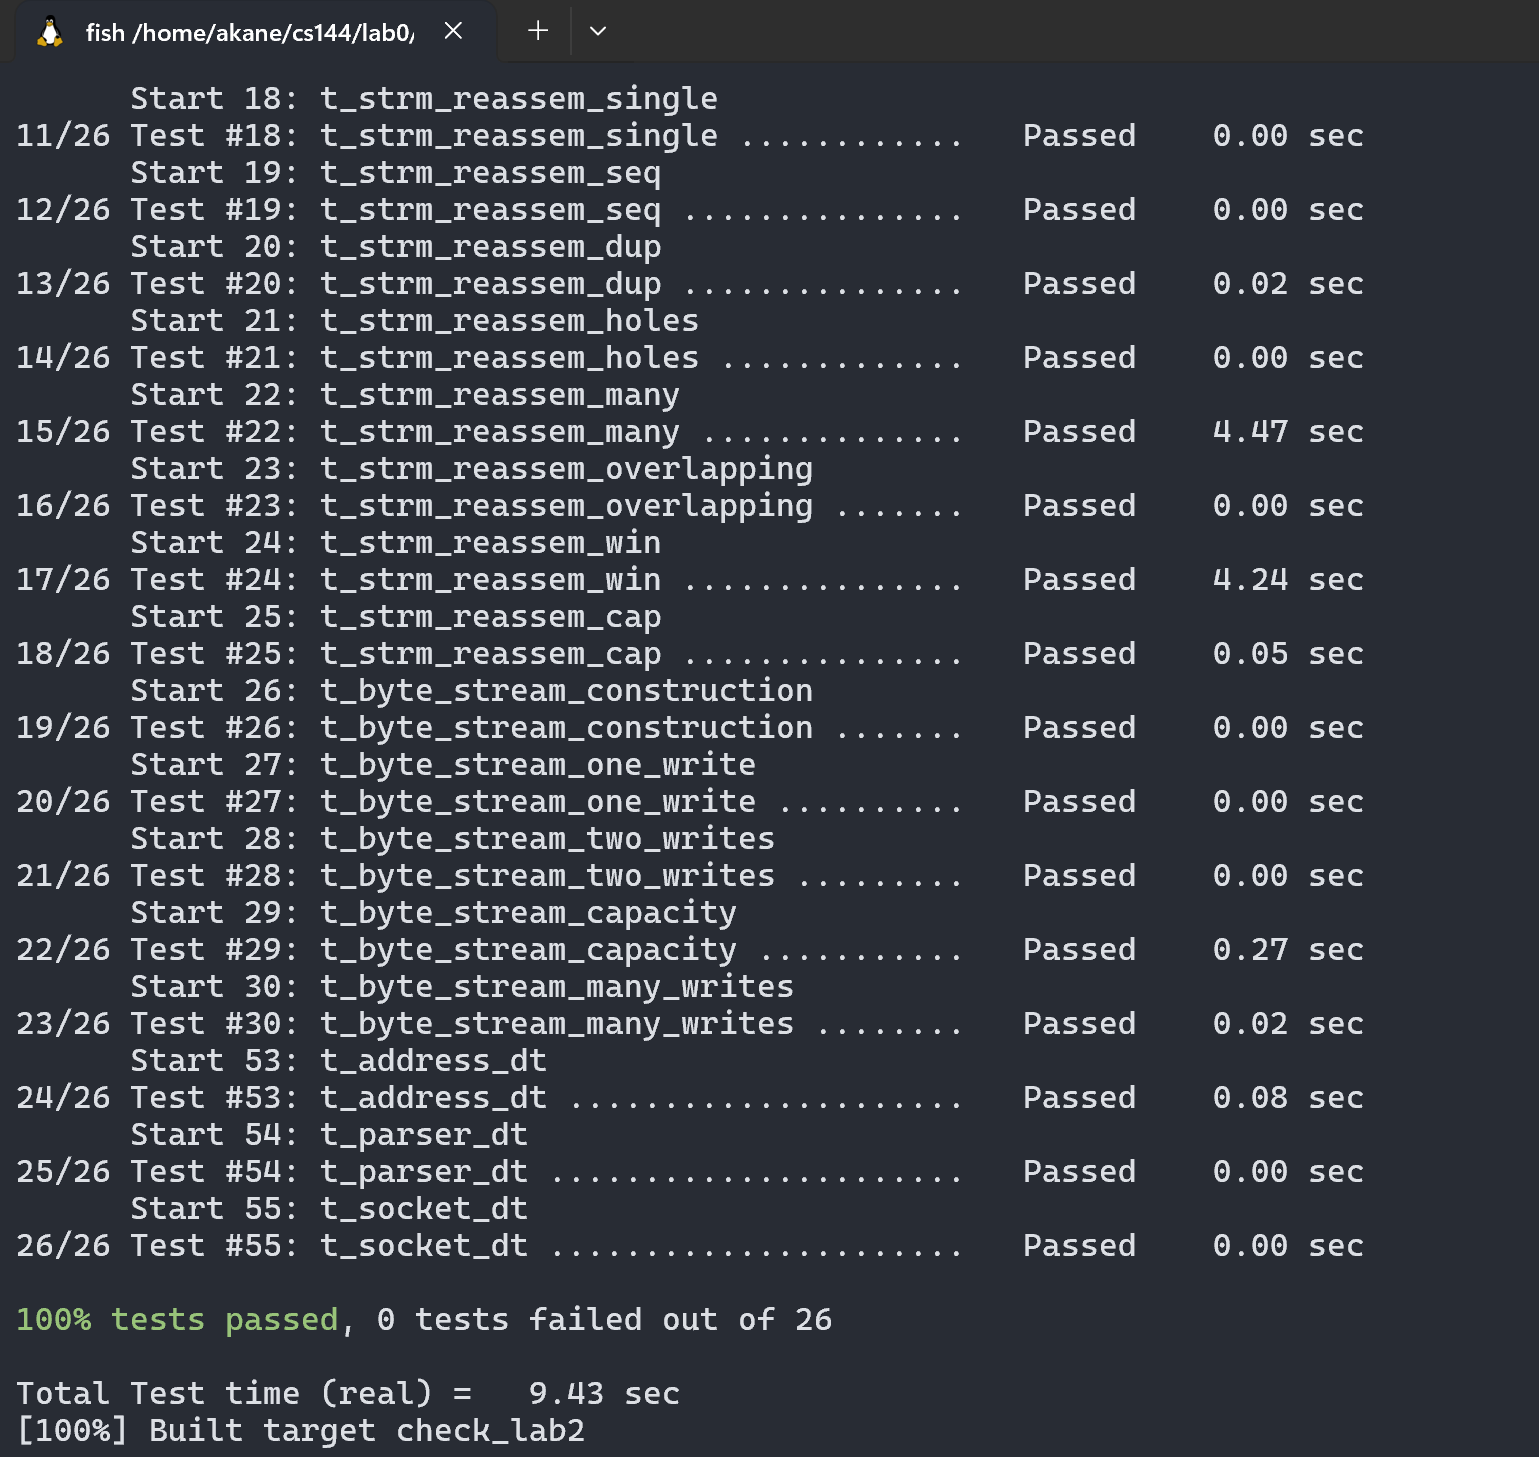Click 'Passed' on the 11/26 row
Viewport: 1539px width, 1457px height.
pos(1079,136)
